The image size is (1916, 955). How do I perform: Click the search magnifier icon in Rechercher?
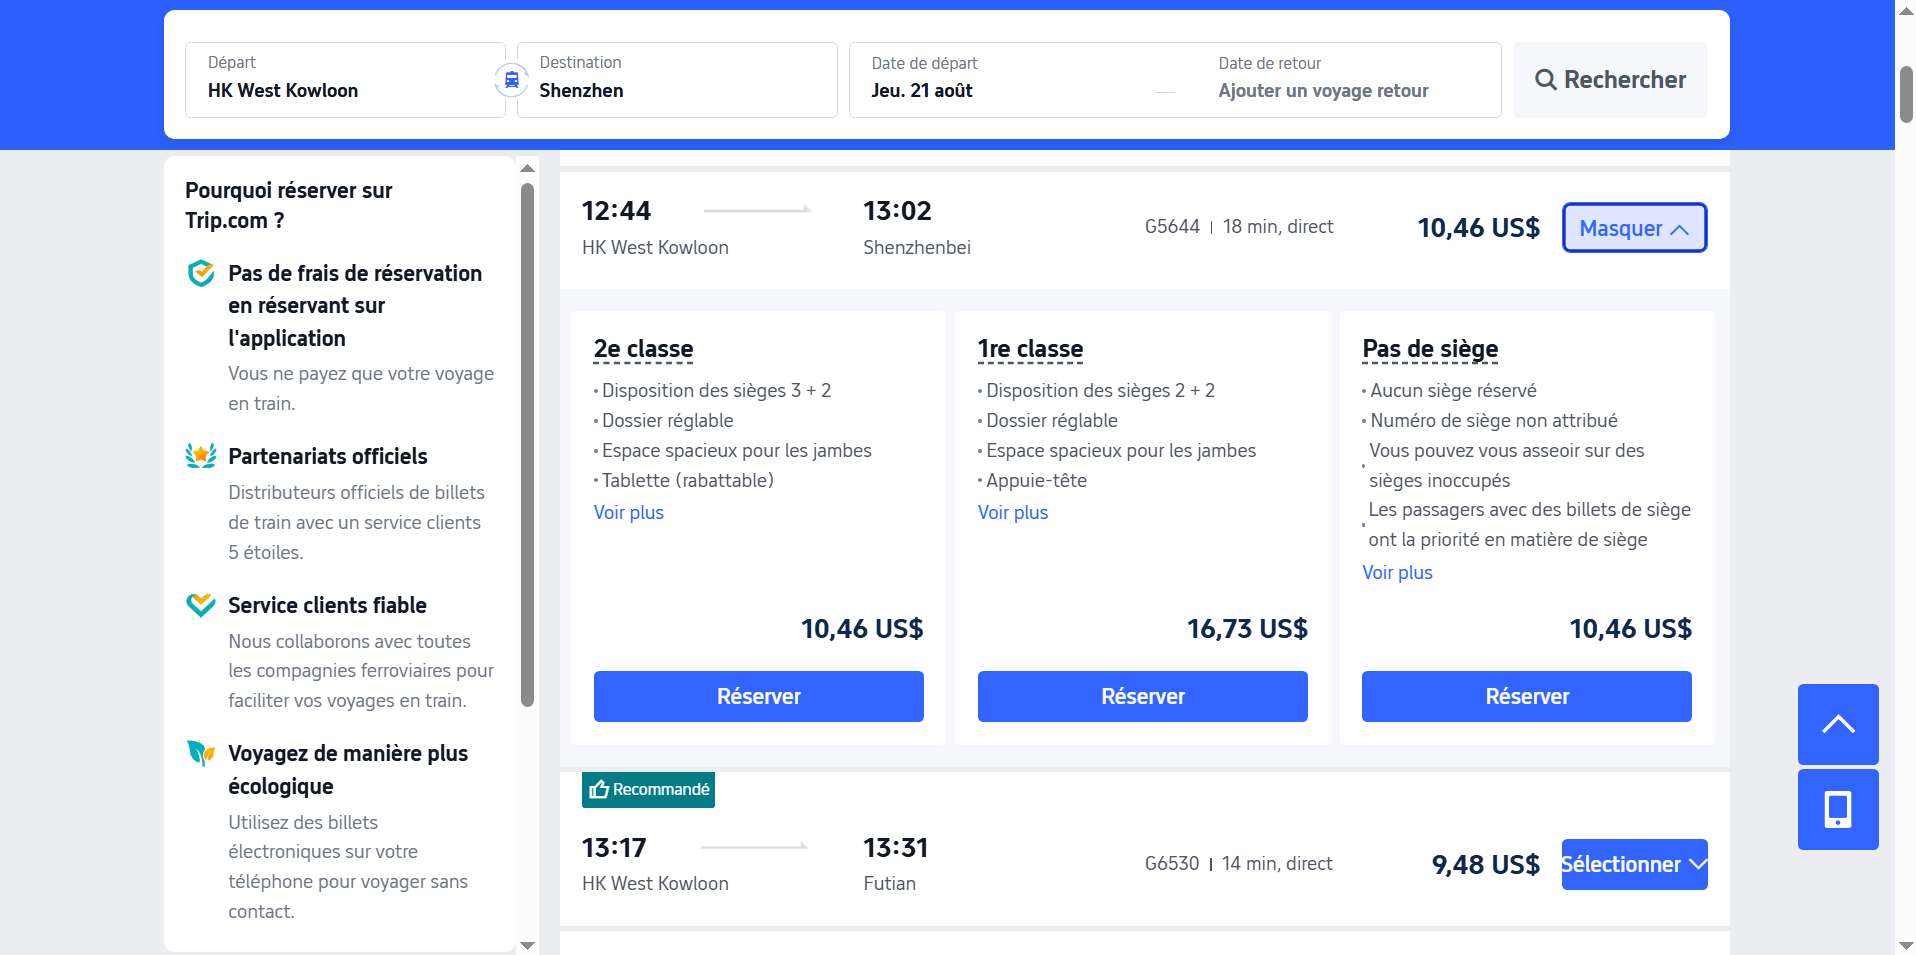[x=1546, y=80]
